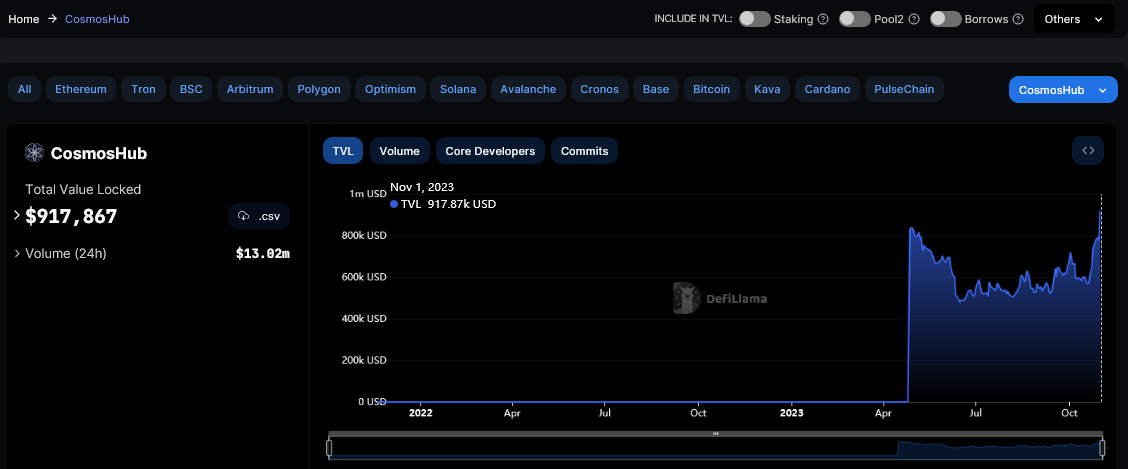Screen dimensions: 1128x469
Task: Filter by the Ethereum chain
Action: 80,89
